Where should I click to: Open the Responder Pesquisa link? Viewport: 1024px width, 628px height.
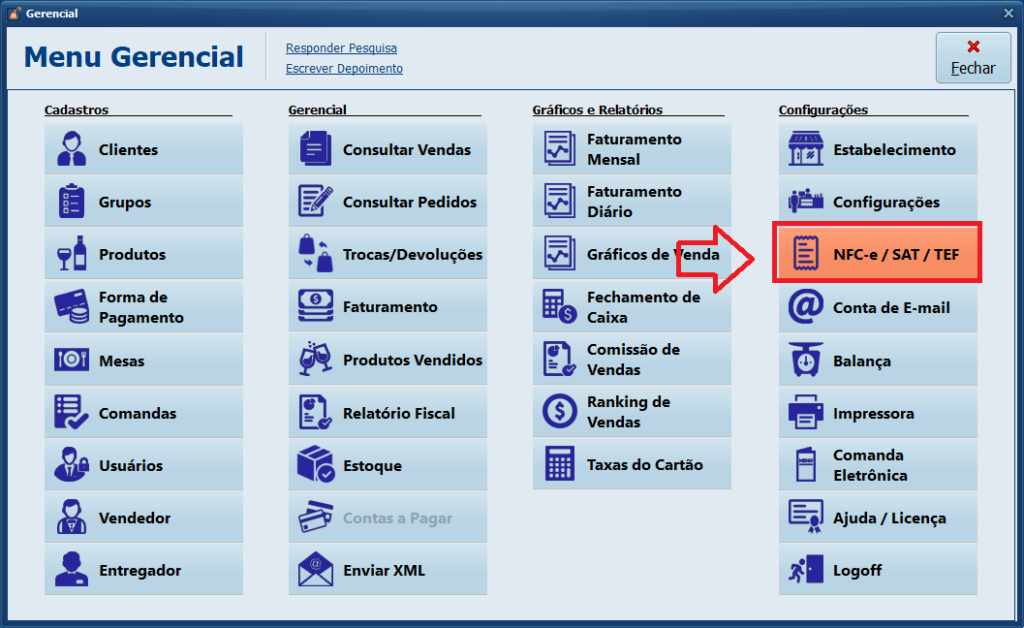(x=341, y=48)
